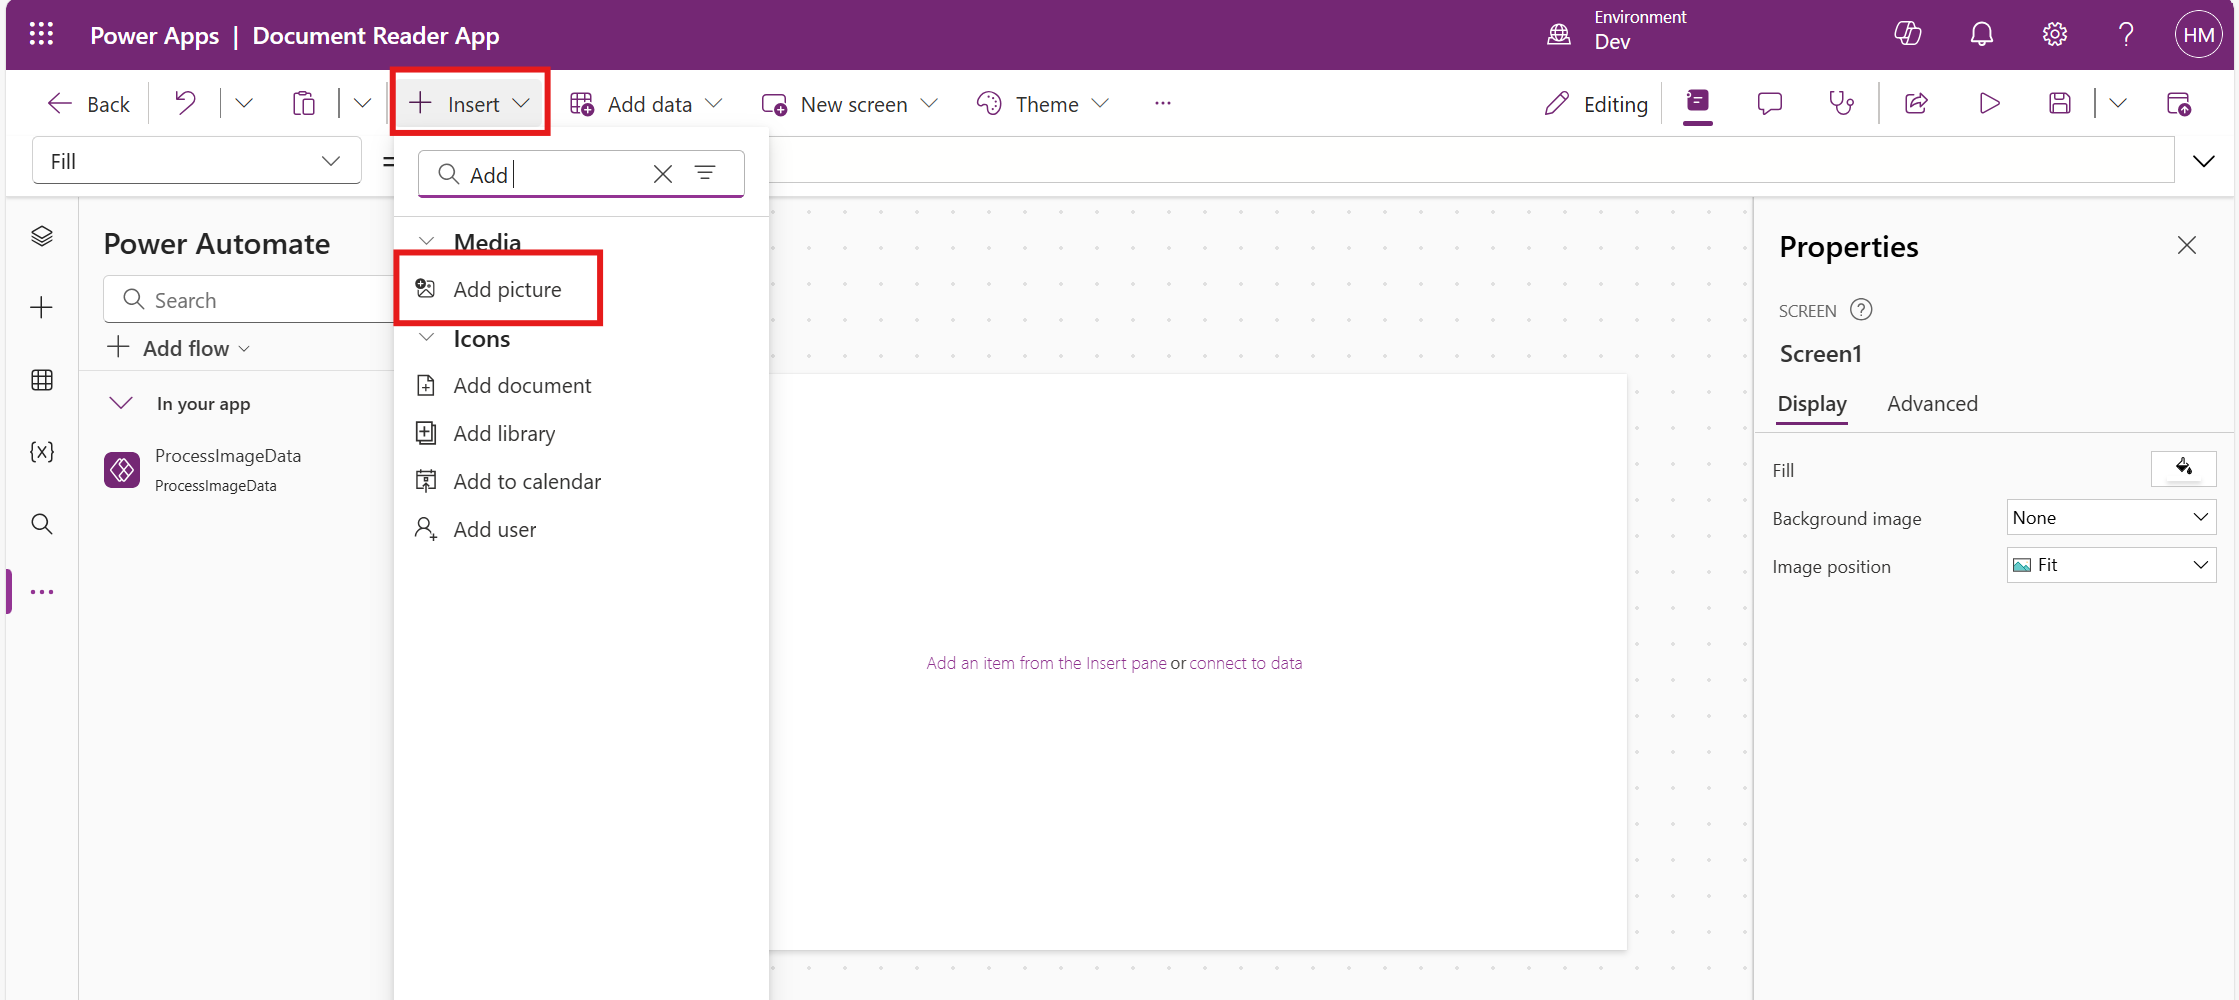Click the Add flow button

(178, 349)
